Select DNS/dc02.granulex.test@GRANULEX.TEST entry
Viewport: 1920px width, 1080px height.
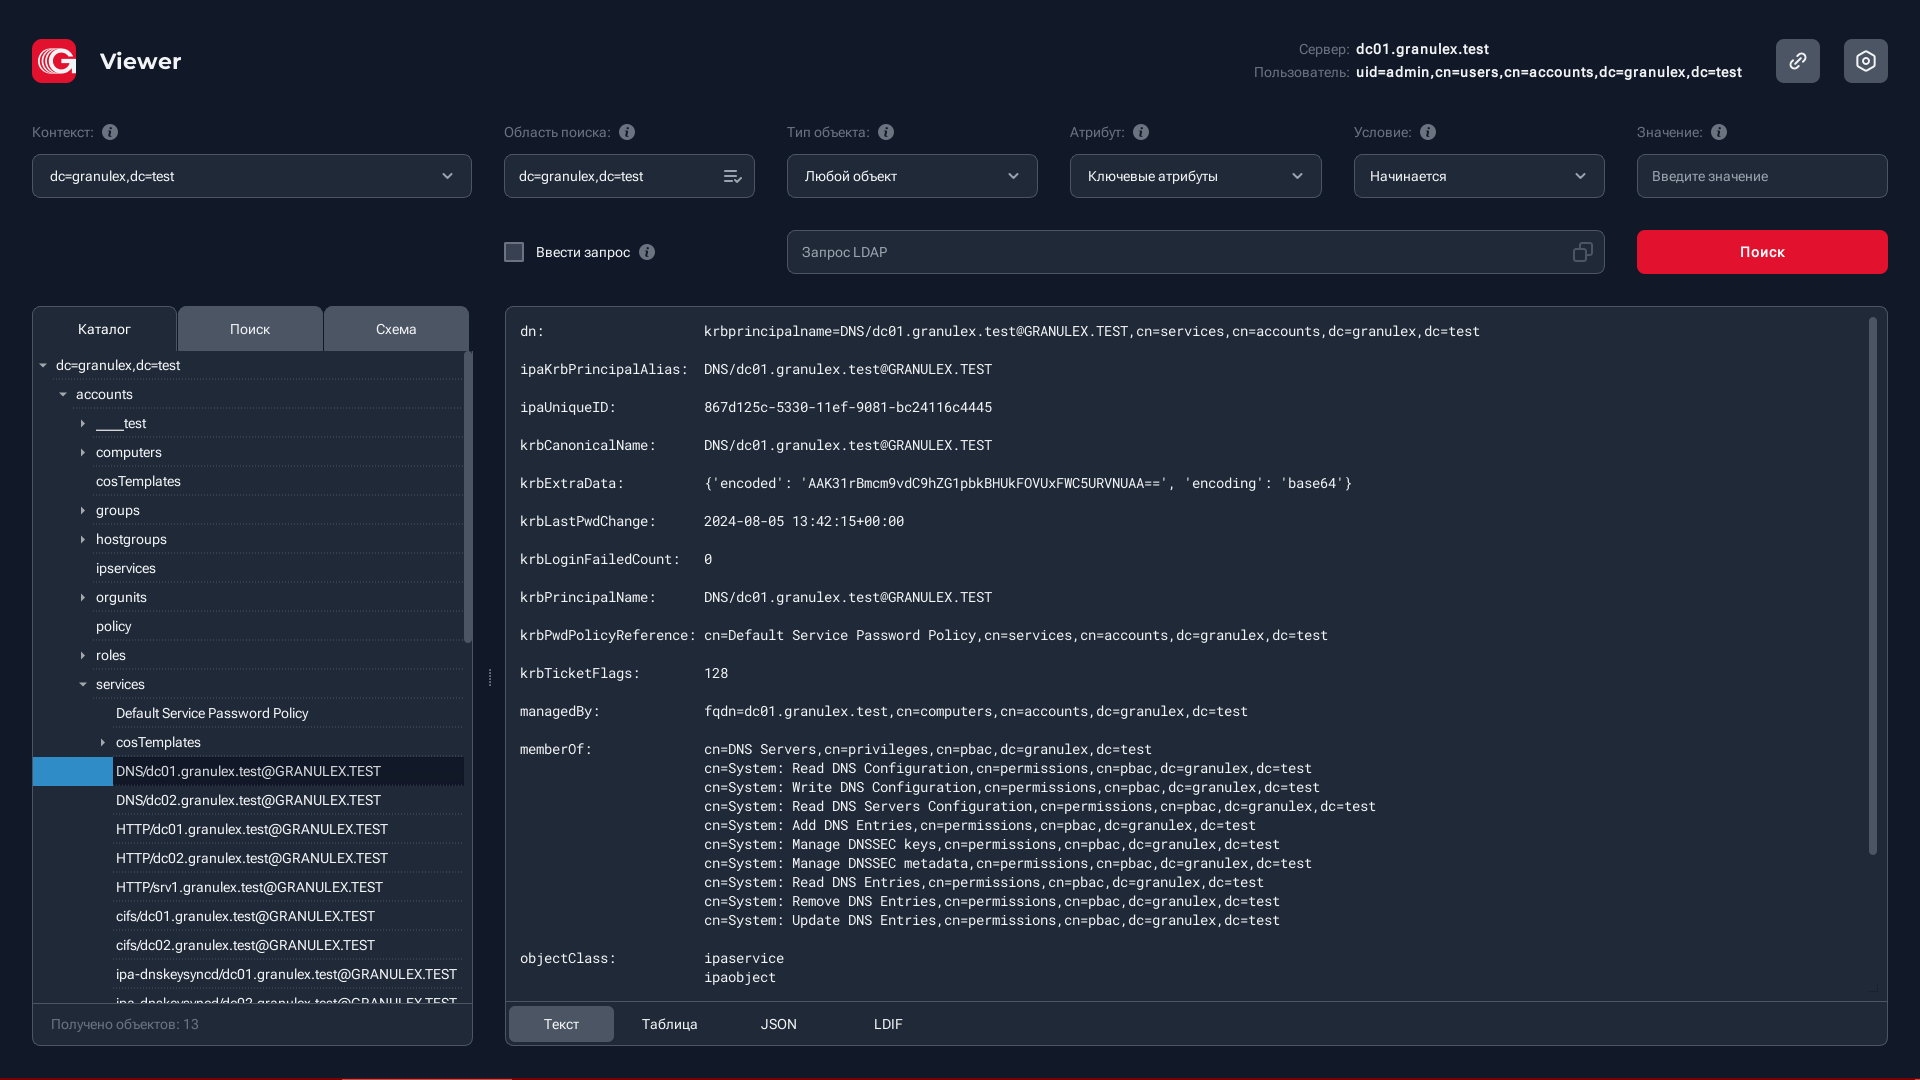(248, 801)
